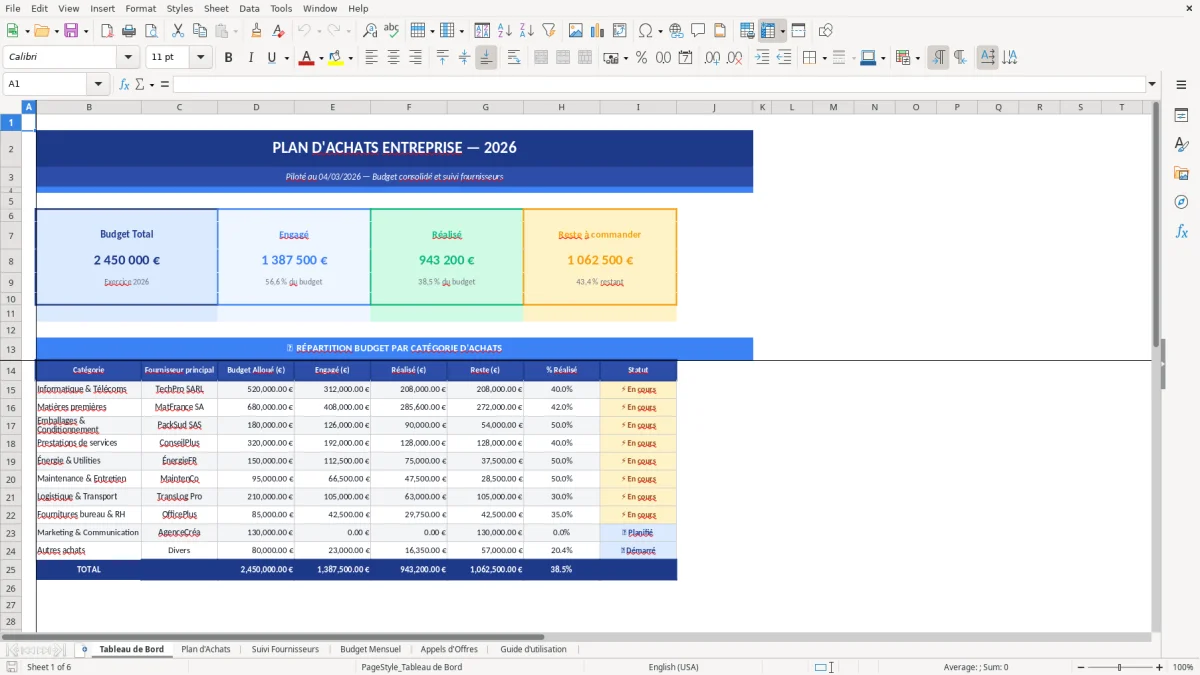Click the Font Color red A swatch
The width and height of the screenshot is (1200, 675).
[306, 58]
